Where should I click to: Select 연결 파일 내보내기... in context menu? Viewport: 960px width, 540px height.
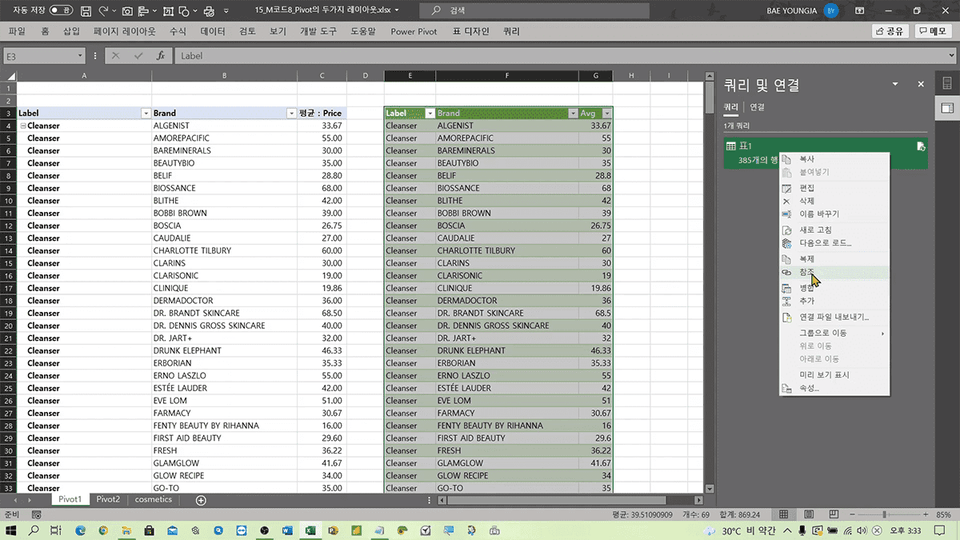[834, 317]
